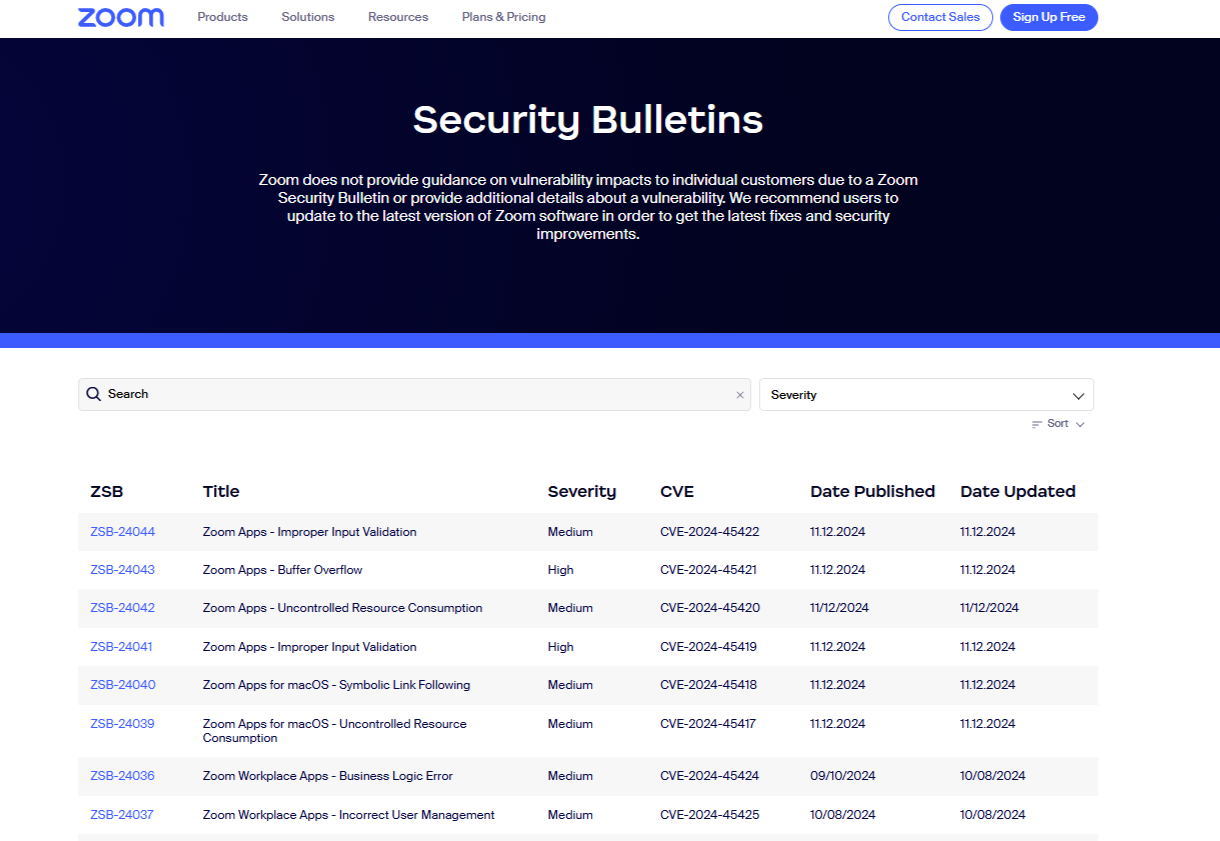The height and width of the screenshot is (841, 1220).
Task: Click the Sign Up Free button
Action: [1049, 17]
